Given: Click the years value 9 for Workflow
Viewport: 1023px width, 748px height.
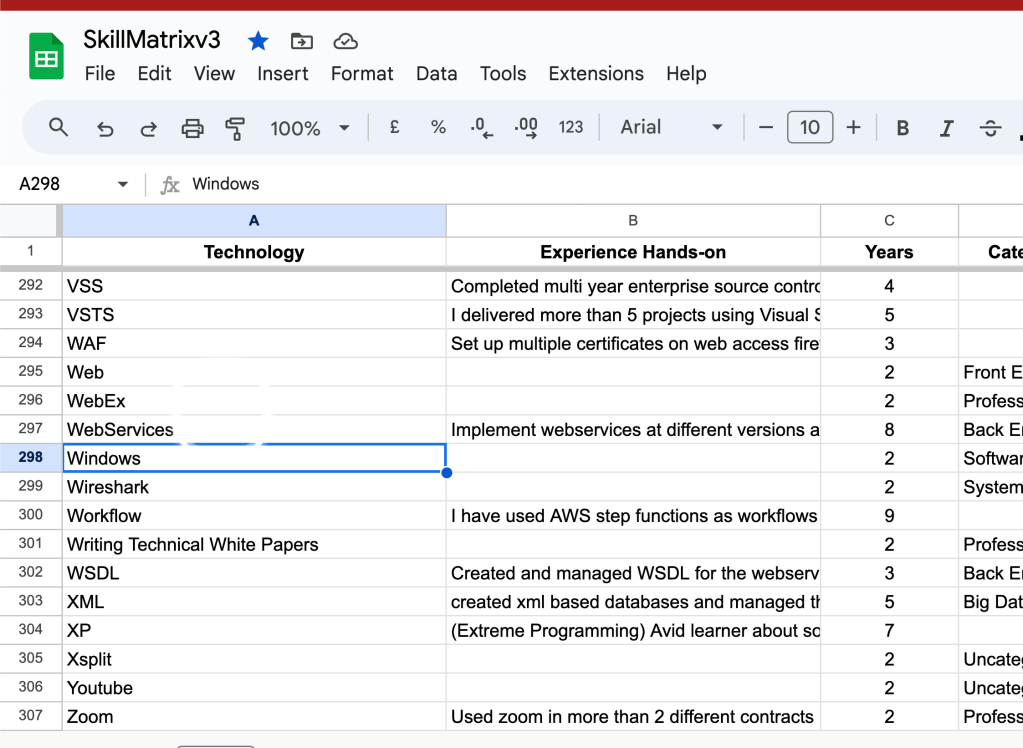Looking at the screenshot, I should [x=889, y=516].
